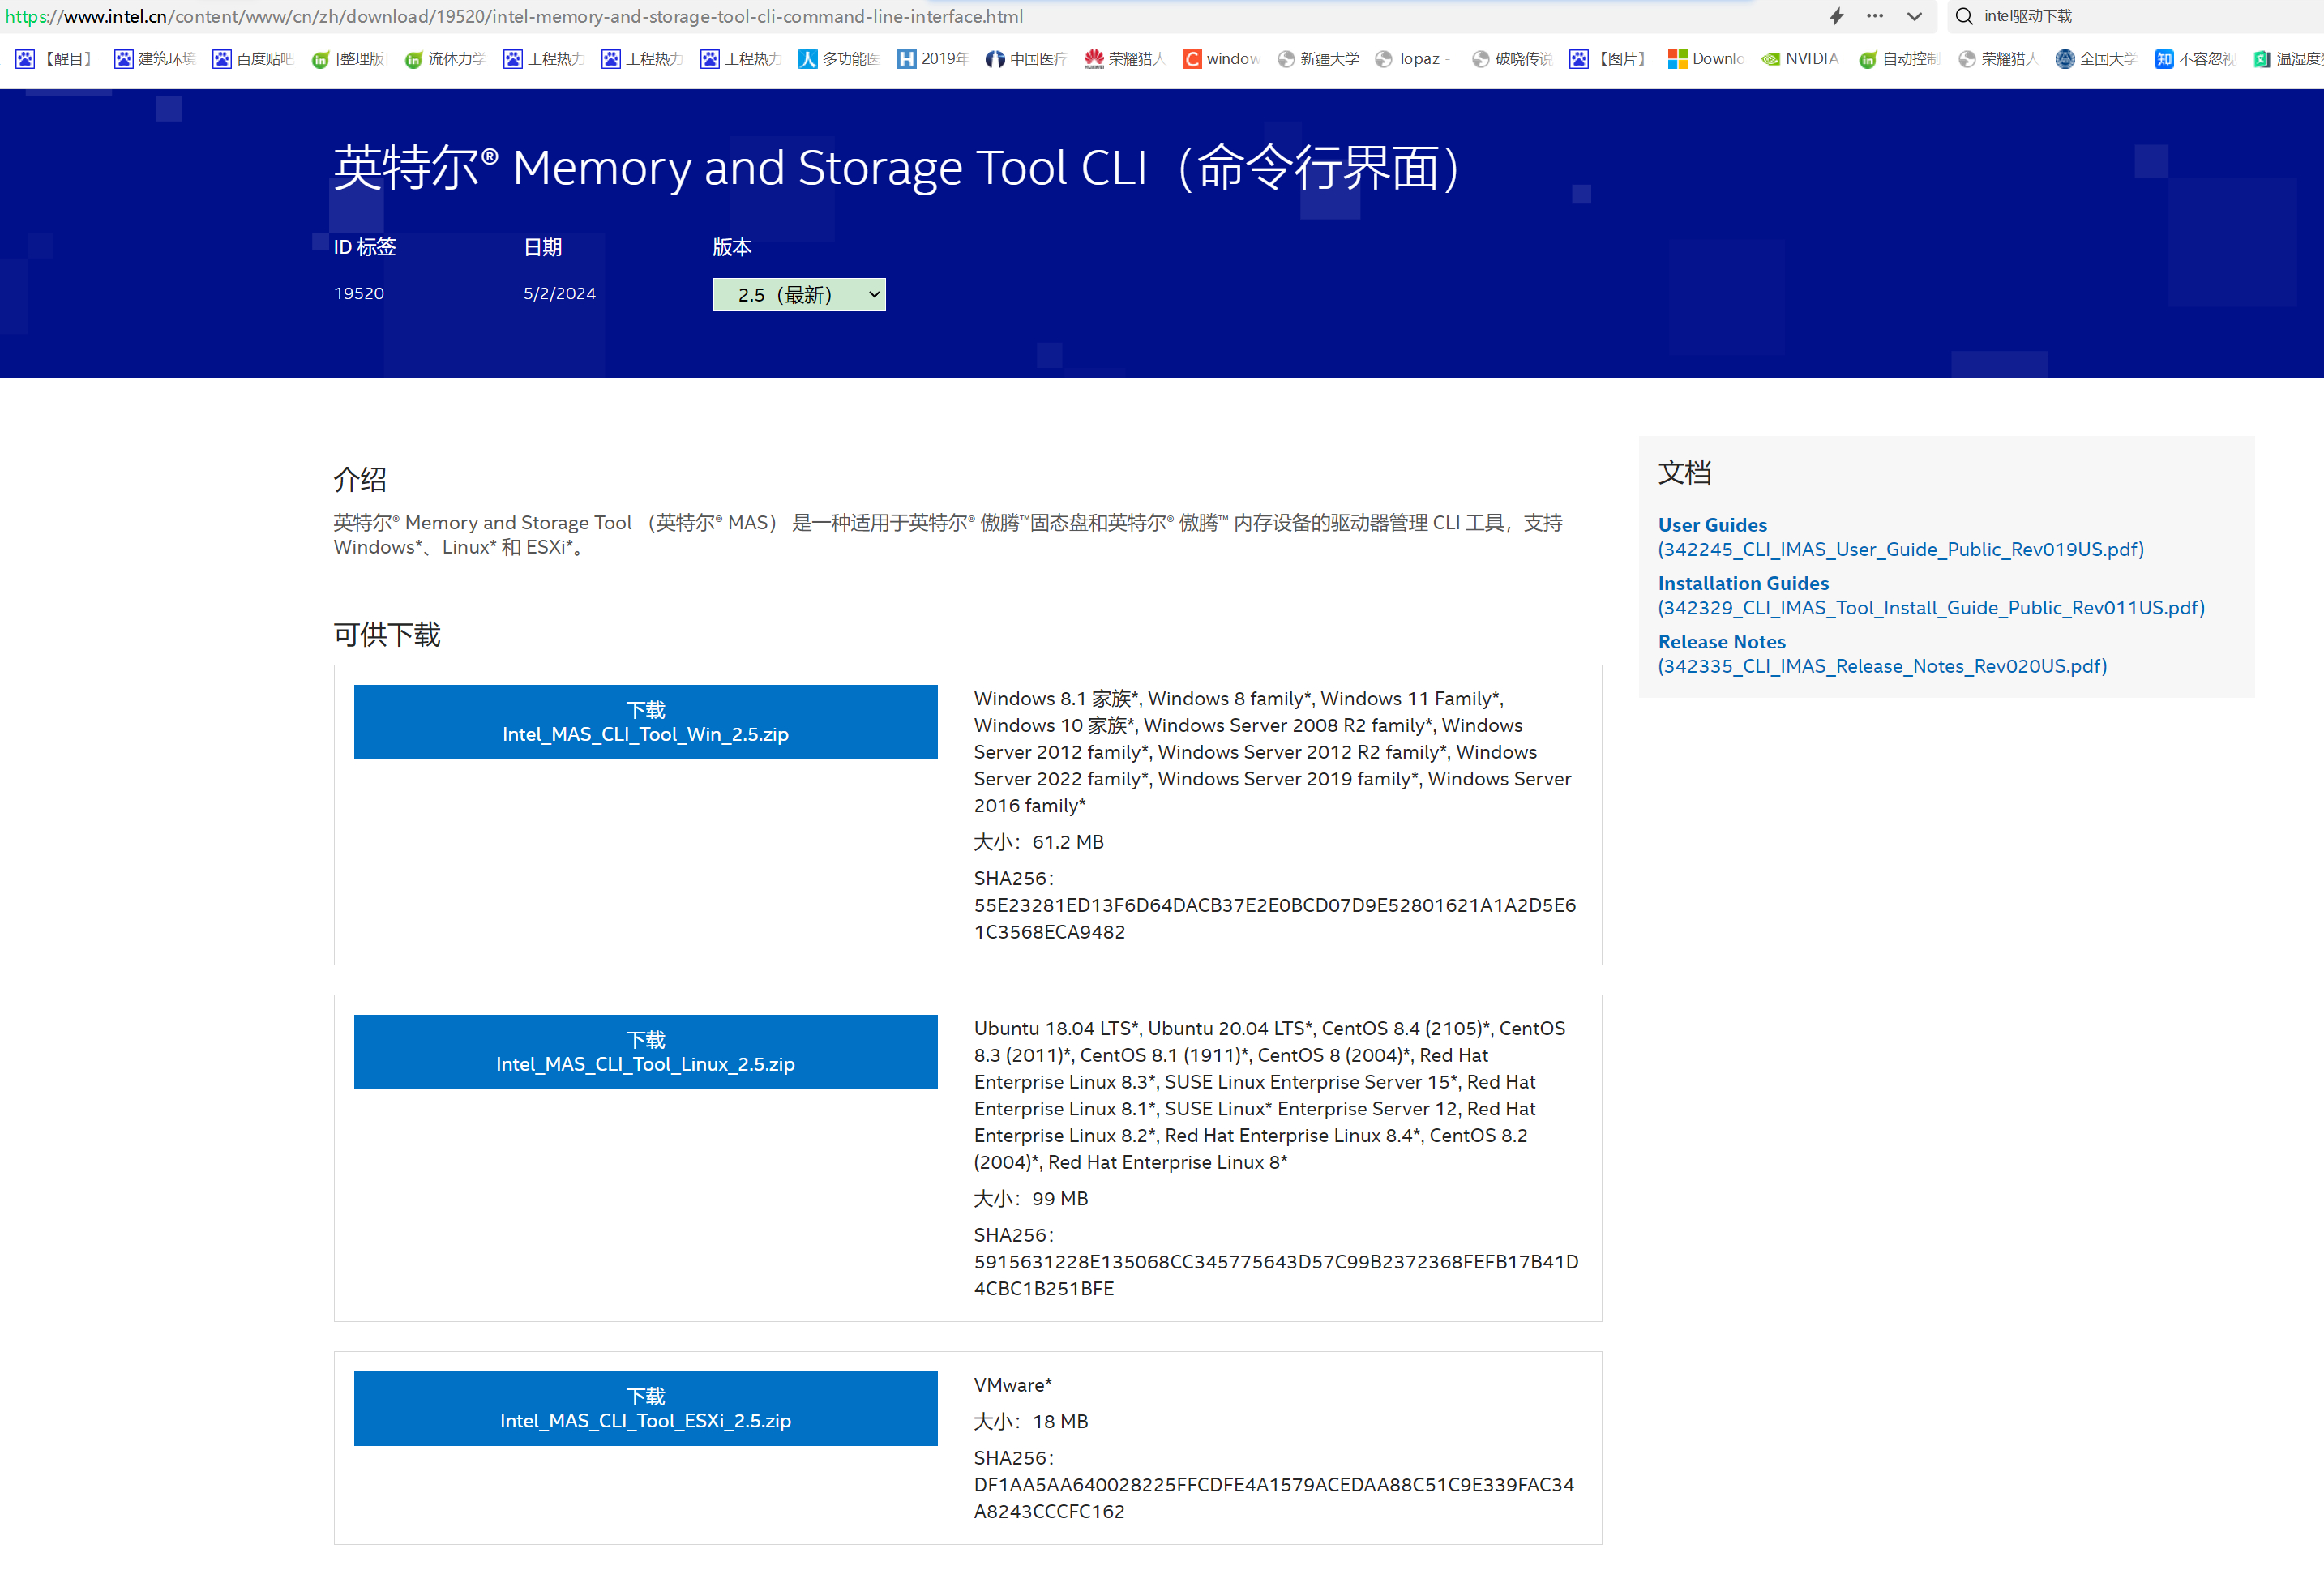2324x1570 pixels.
Task: Open the 不容忽视 Zhihu bookmark
Action: tap(2194, 59)
